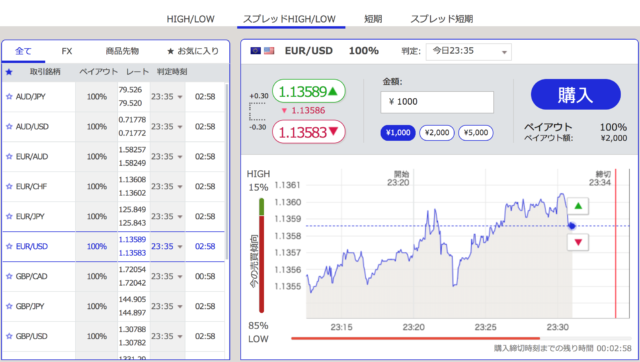Select the HIGH rate 1.13589 button
Screen dimensions: 640x362
click(x=309, y=91)
